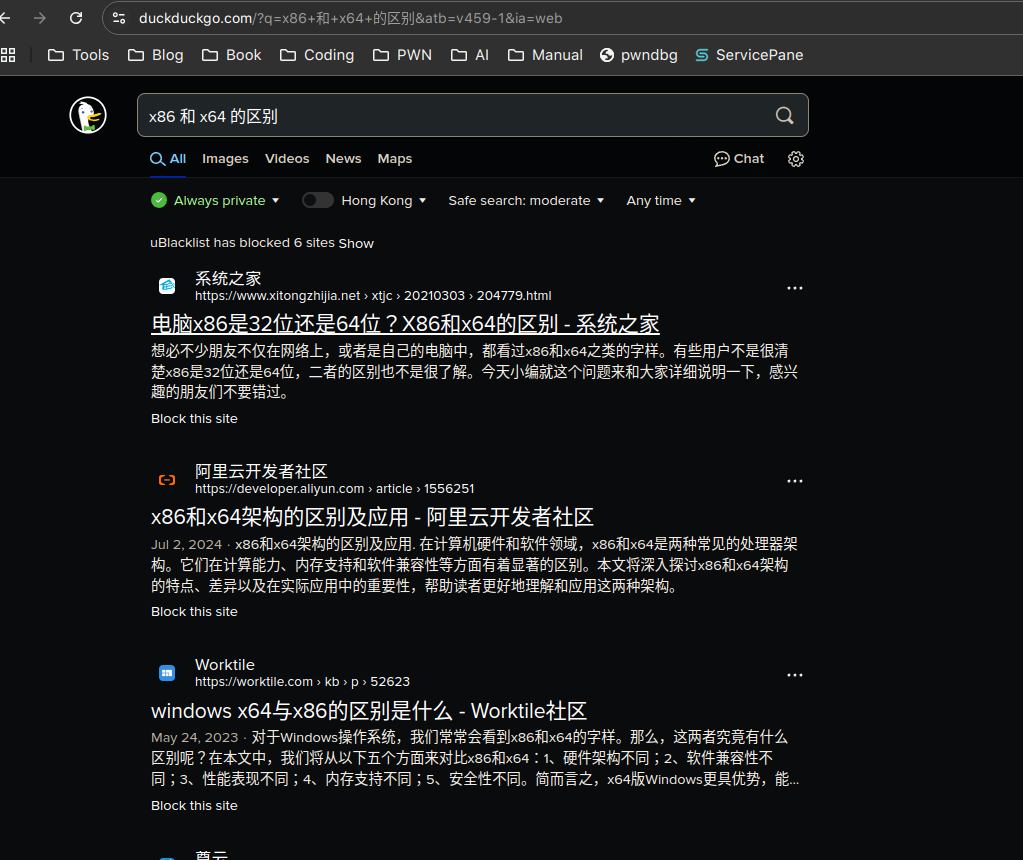Viewport: 1023px width, 860px height.
Task: Open the ServicePane bookmark
Action: pyautogui.click(x=749, y=55)
